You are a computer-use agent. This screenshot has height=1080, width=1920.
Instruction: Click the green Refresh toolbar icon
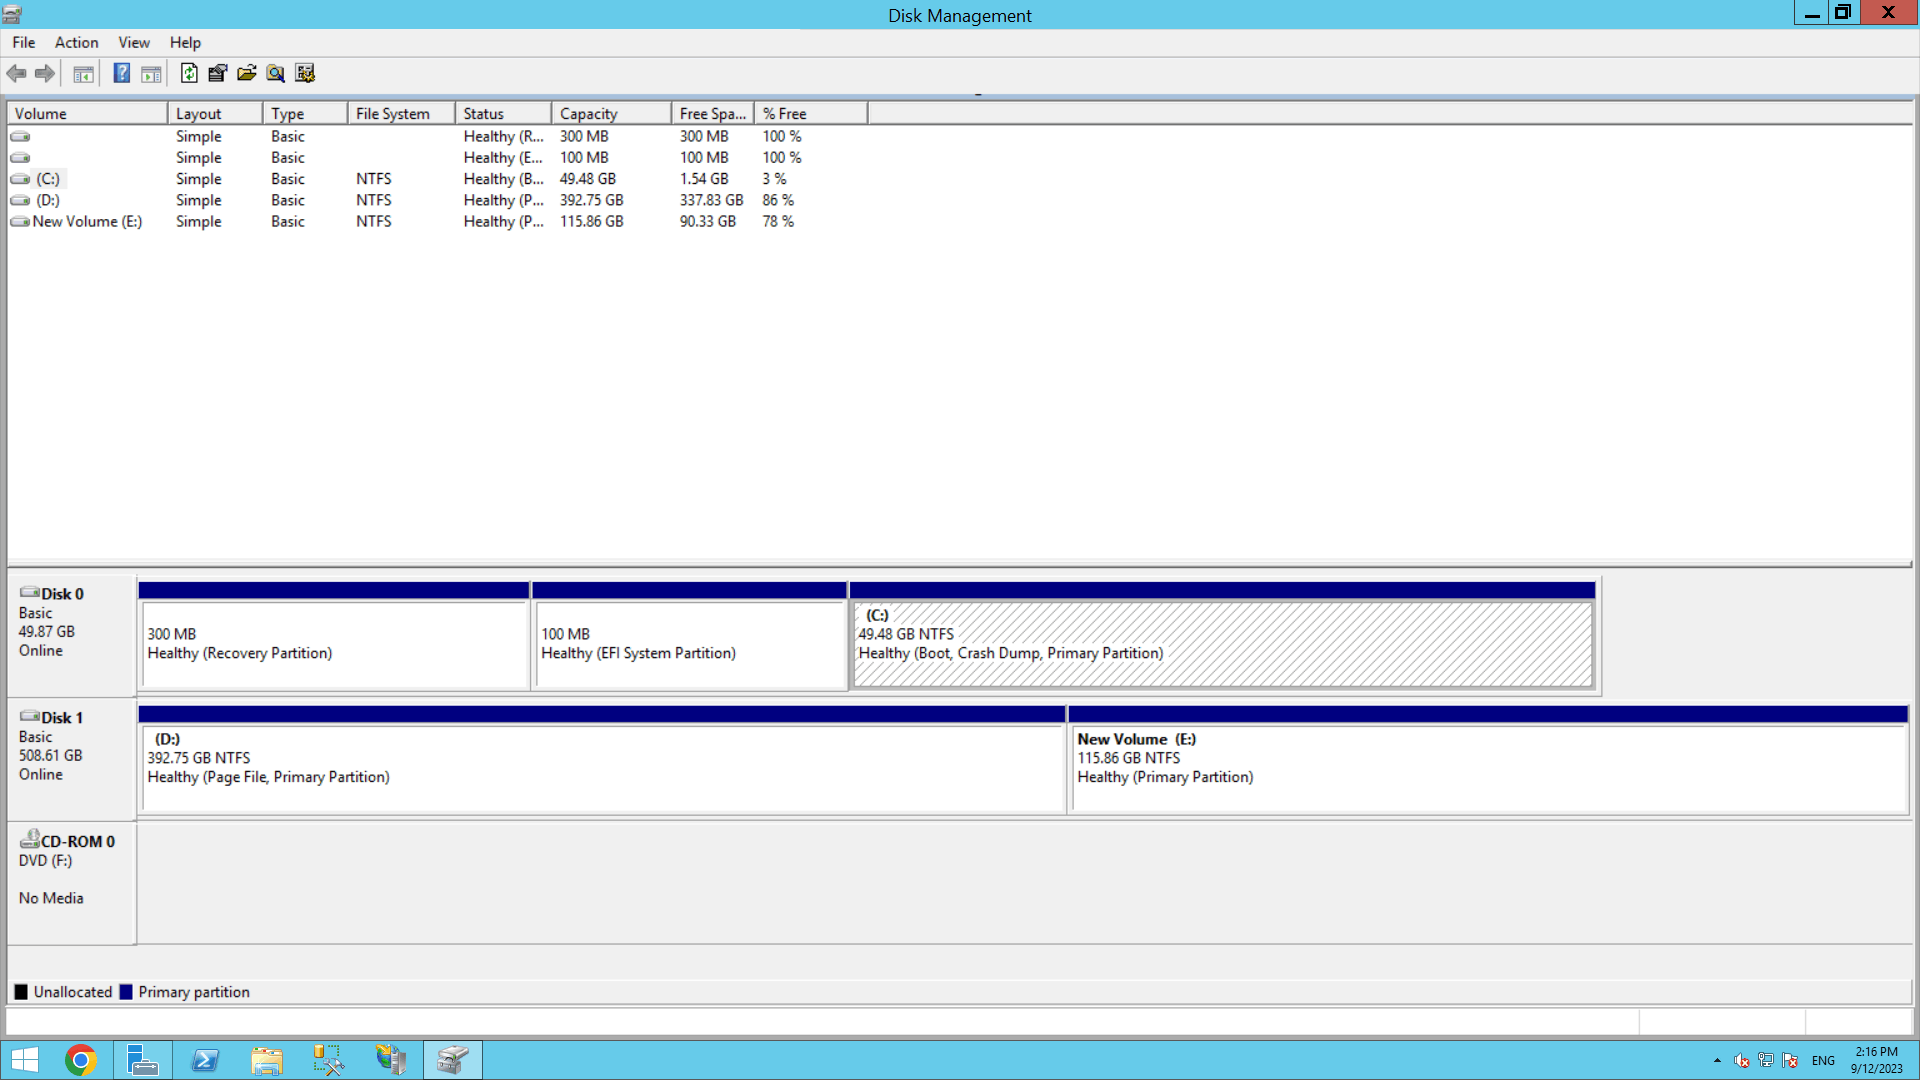(189, 73)
